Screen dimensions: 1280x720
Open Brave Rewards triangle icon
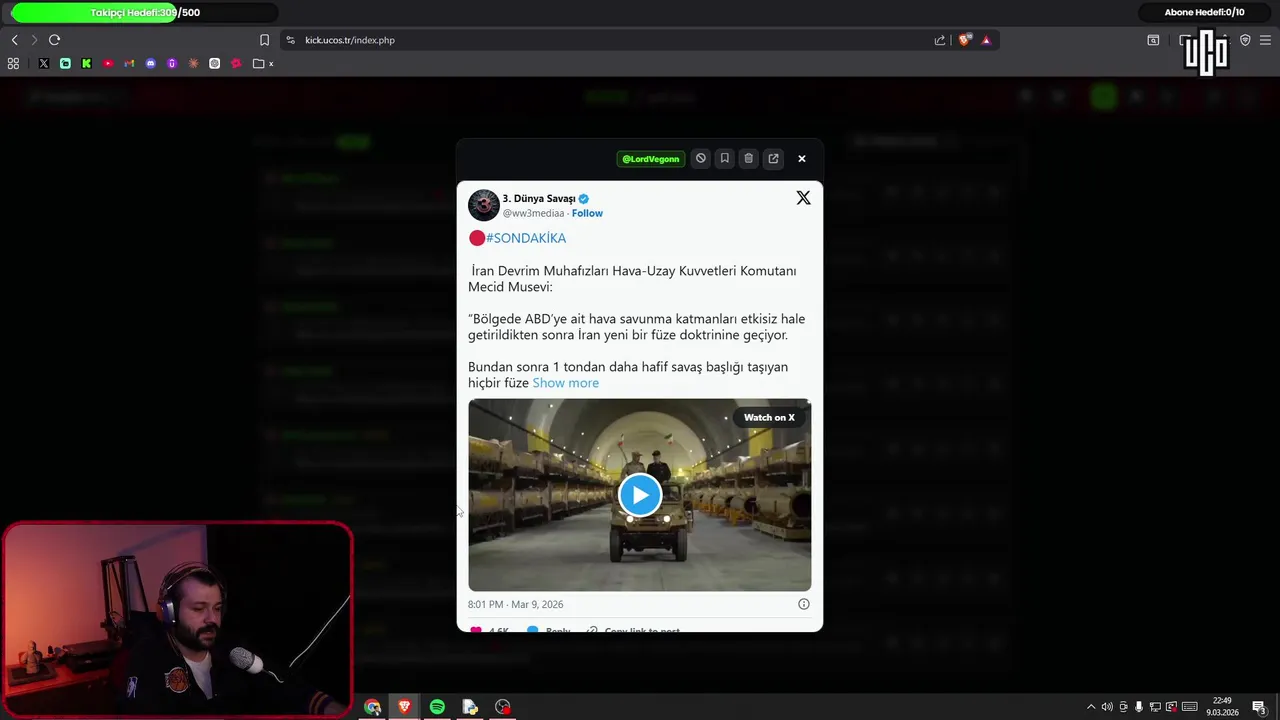(x=986, y=40)
